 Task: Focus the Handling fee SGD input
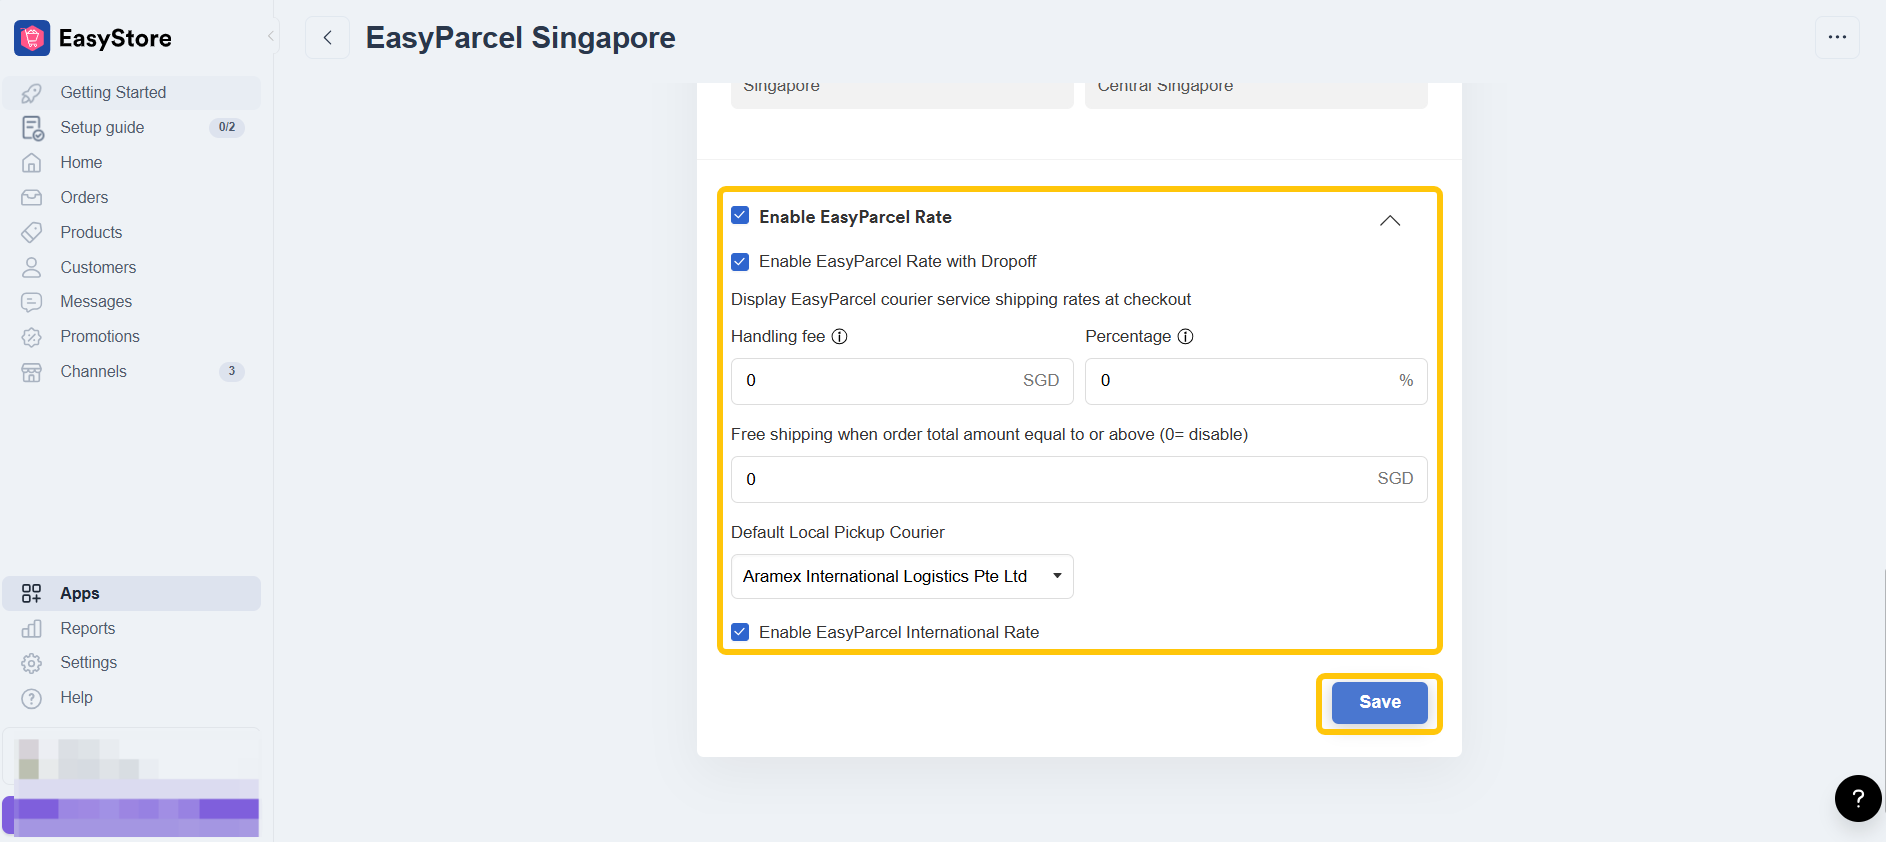tap(902, 381)
